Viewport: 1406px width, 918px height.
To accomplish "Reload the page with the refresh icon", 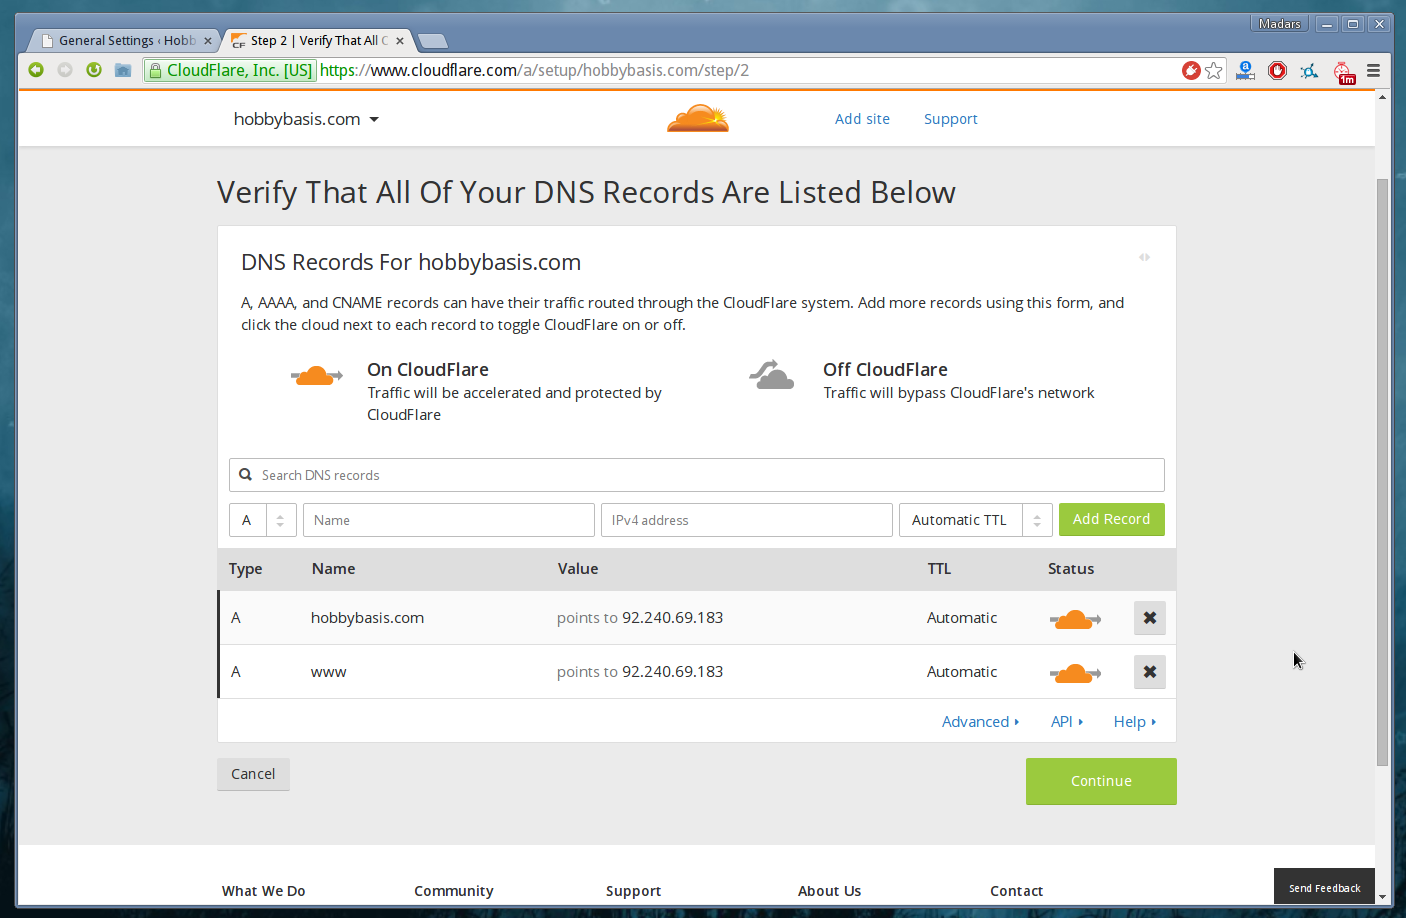I will pos(94,70).
